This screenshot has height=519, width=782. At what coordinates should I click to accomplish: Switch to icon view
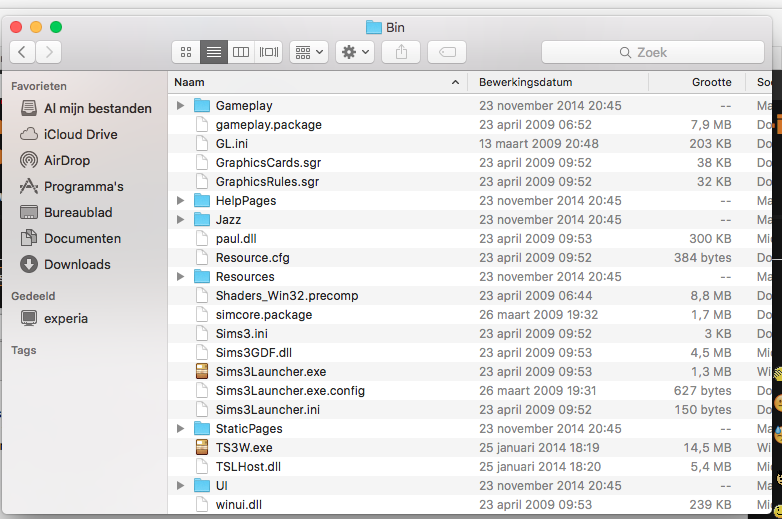click(186, 52)
